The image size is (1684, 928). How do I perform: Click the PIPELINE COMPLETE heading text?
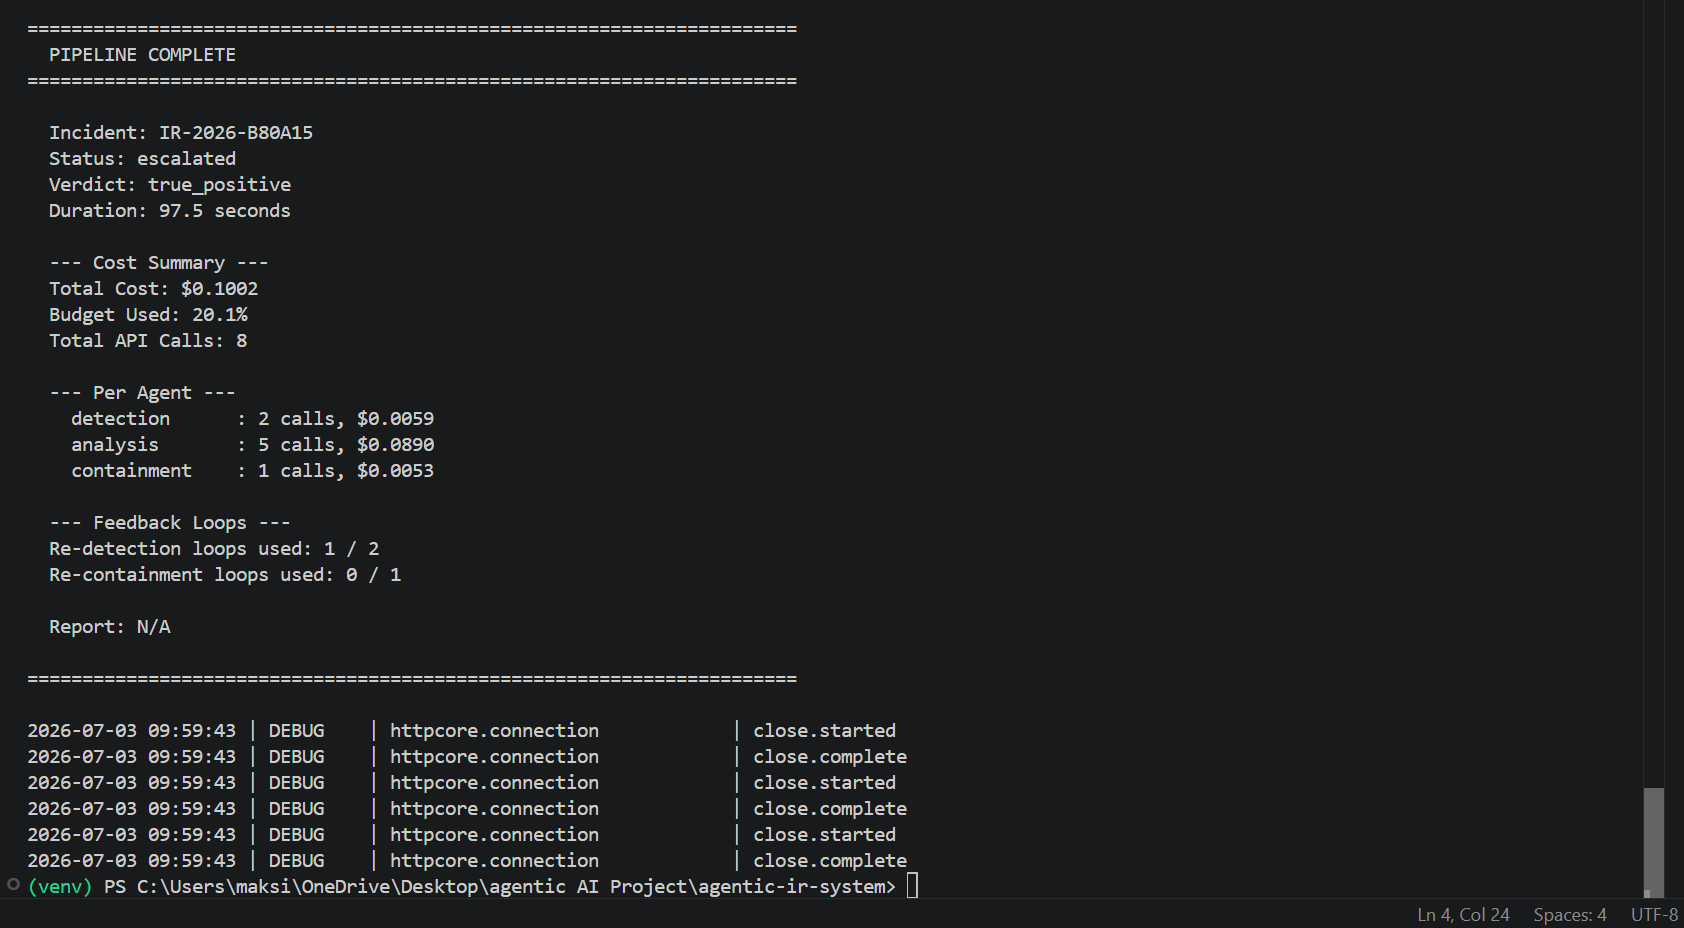pyautogui.click(x=142, y=55)
